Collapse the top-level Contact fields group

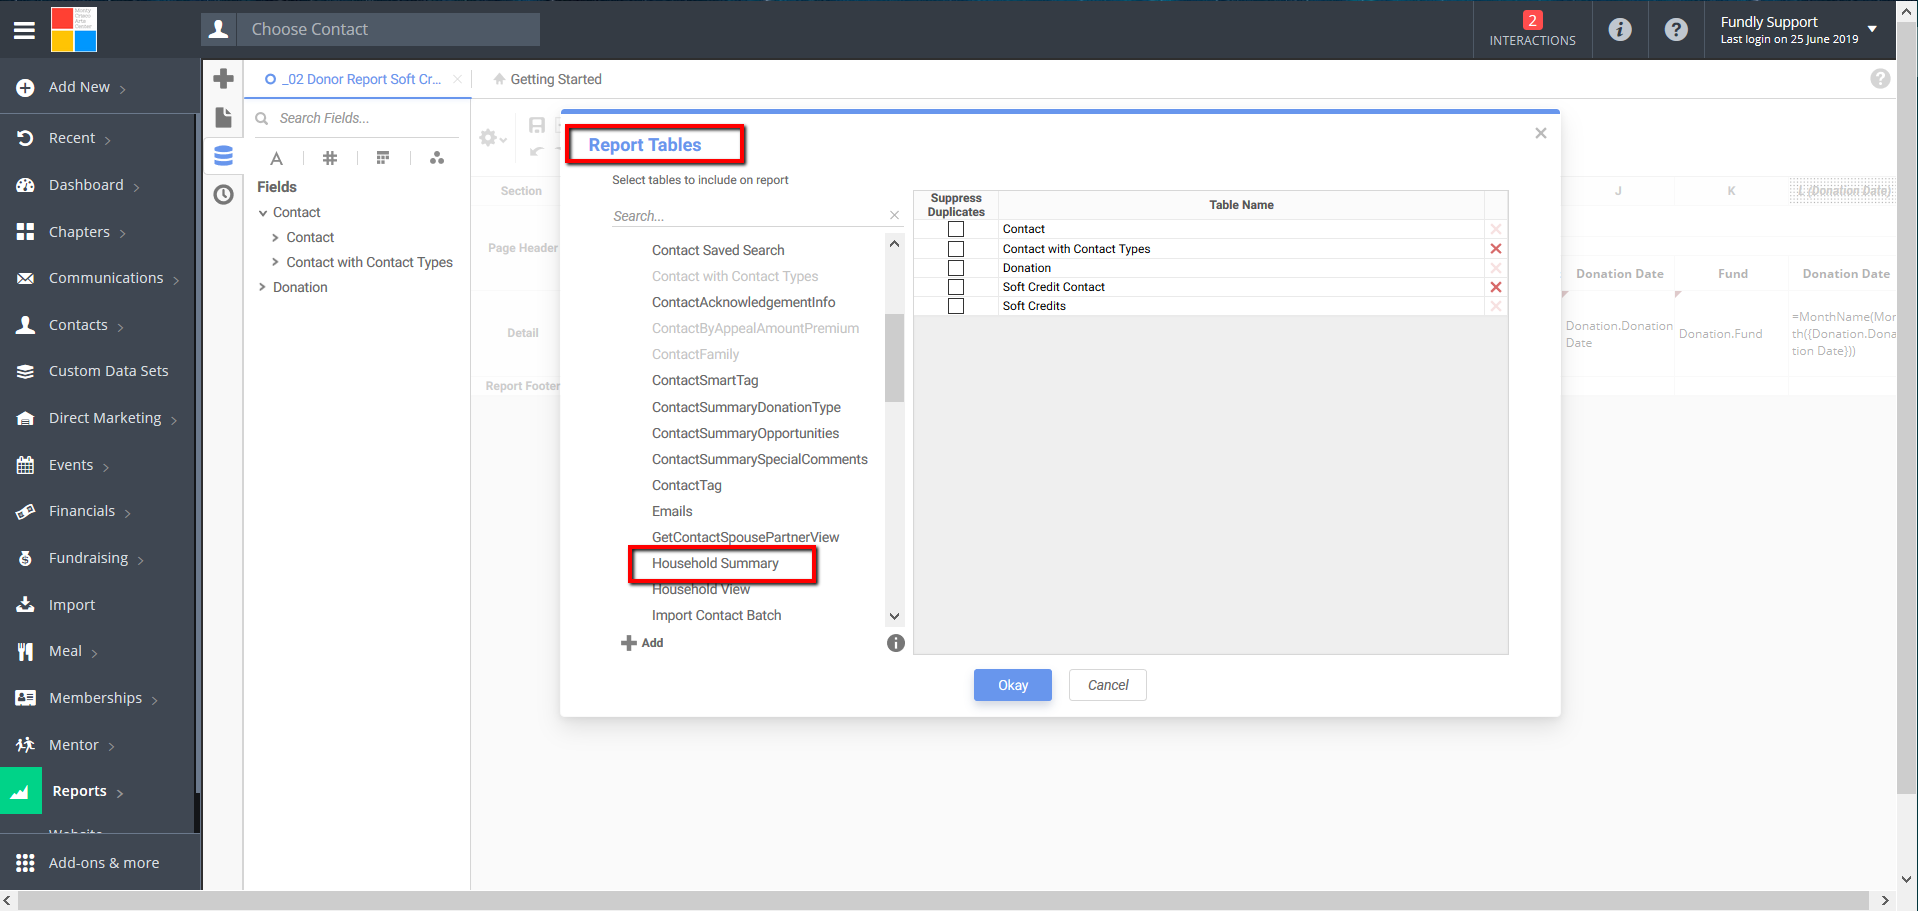[263, 213]
